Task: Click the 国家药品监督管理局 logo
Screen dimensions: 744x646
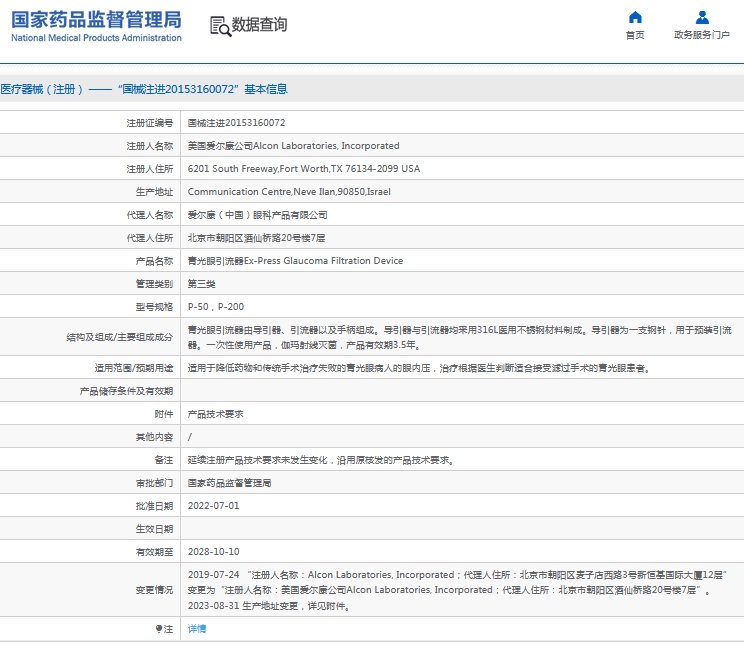Action: [96, 27]
